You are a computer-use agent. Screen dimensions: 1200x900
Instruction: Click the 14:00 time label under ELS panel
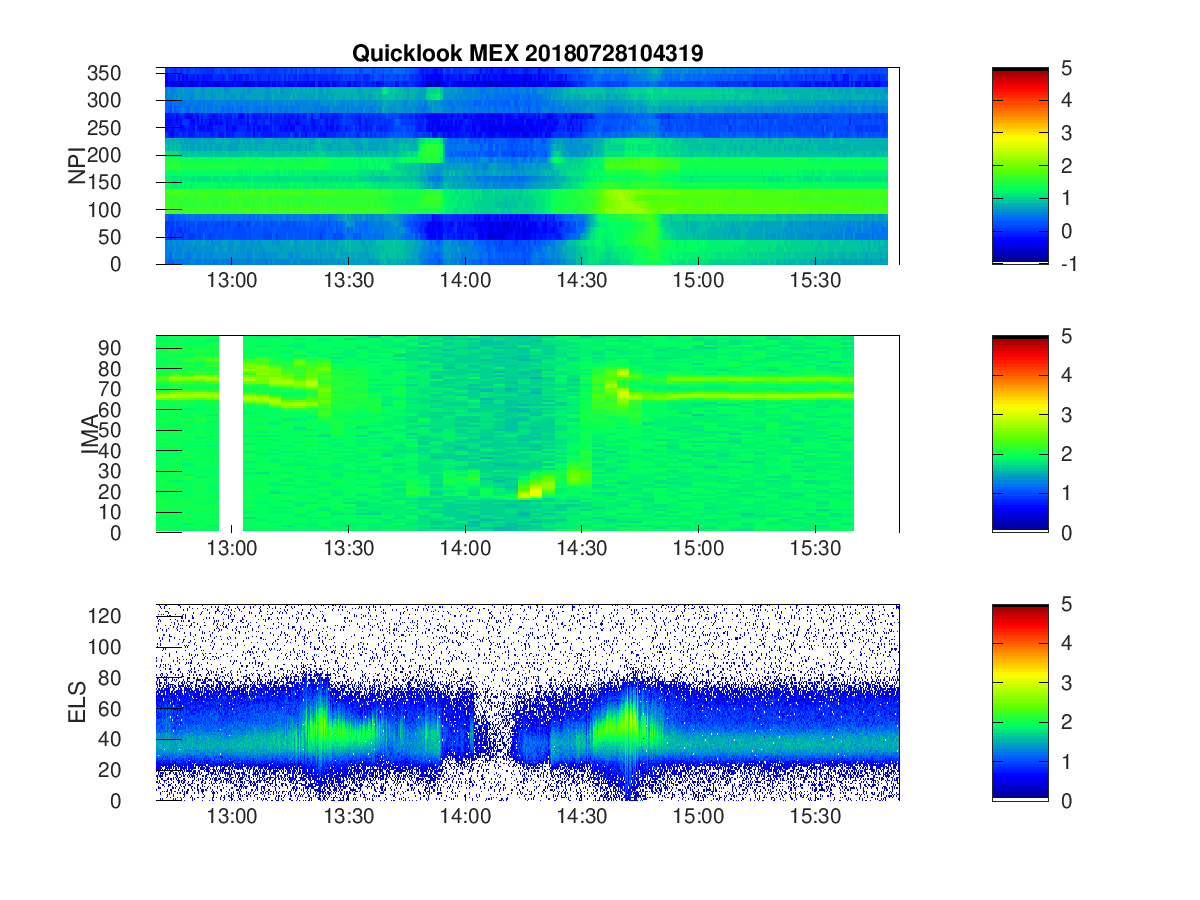coord(465,817)
